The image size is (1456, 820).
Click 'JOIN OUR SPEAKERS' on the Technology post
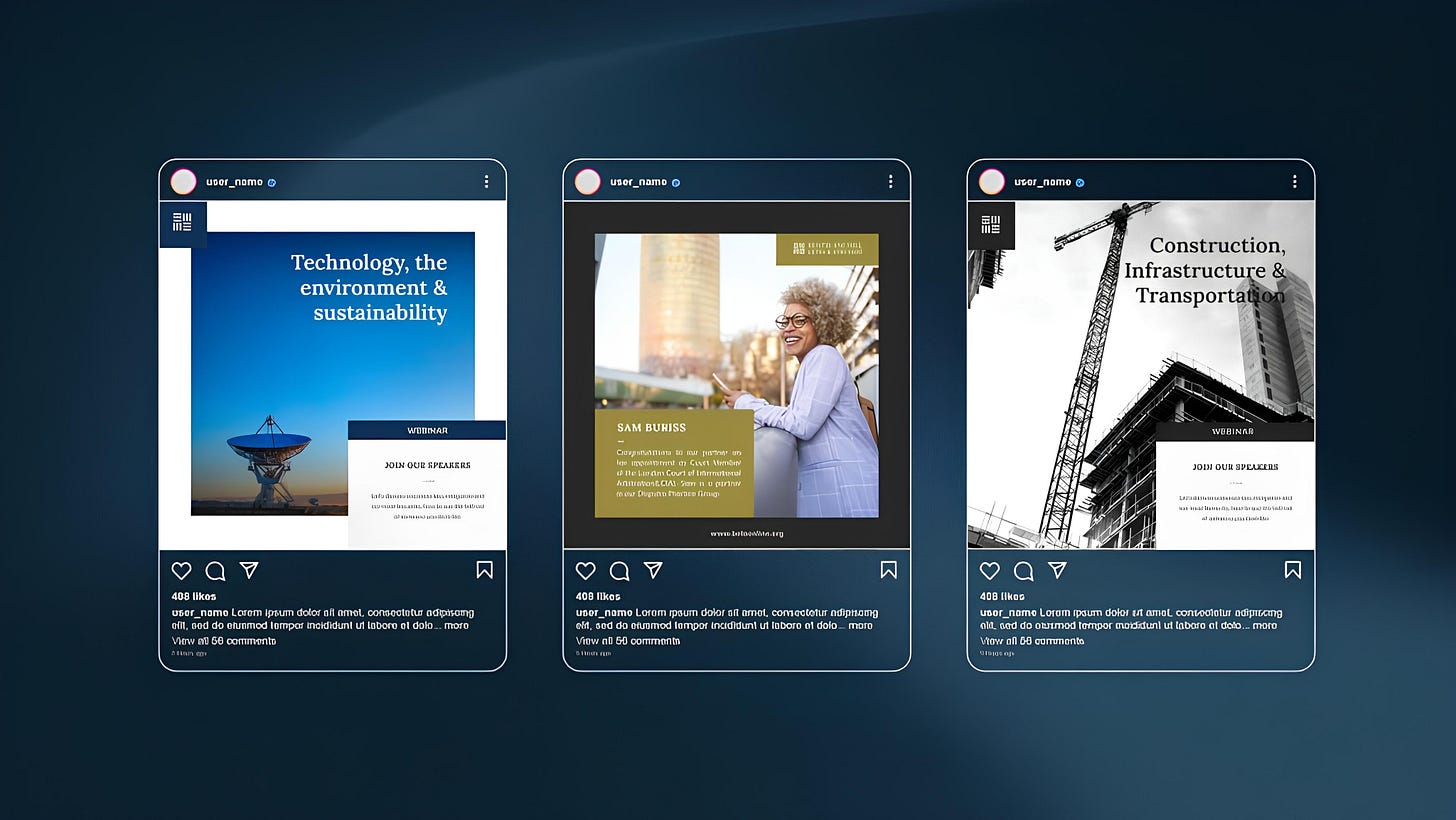tap(427, 465)
